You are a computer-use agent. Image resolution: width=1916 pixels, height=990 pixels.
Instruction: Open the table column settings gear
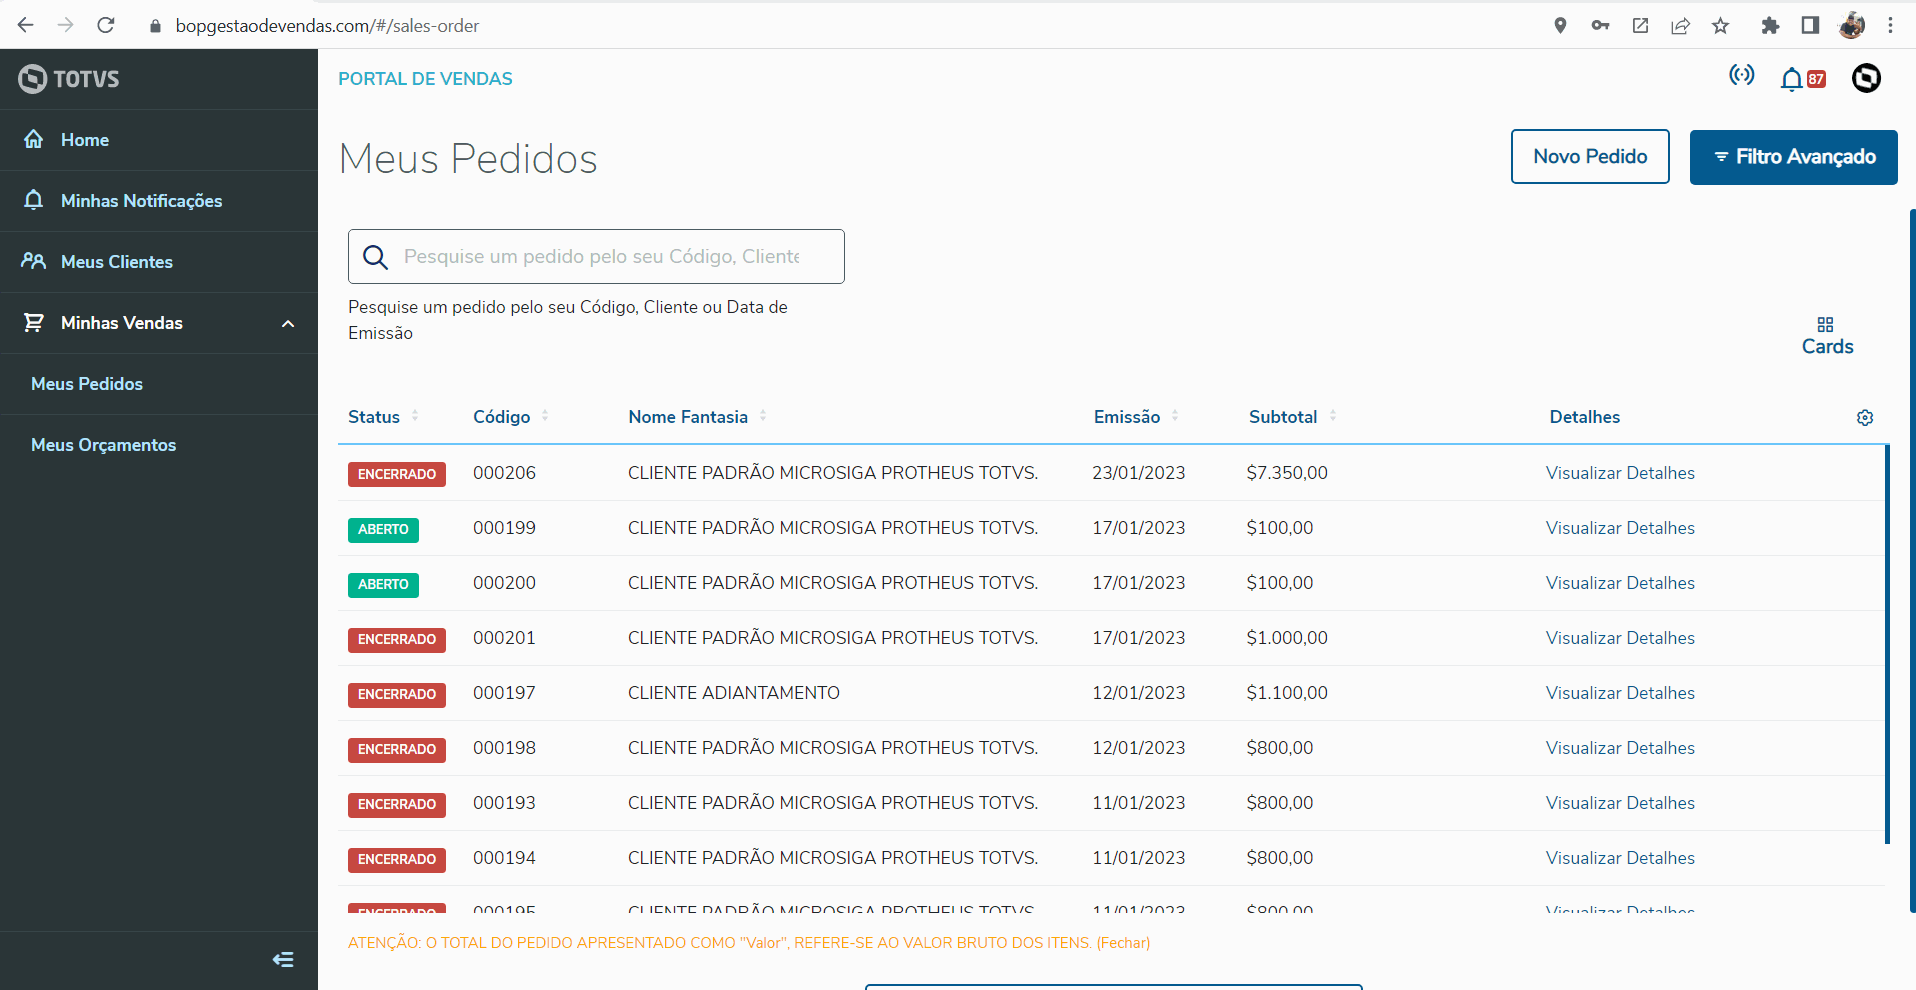click(1865, 418)
